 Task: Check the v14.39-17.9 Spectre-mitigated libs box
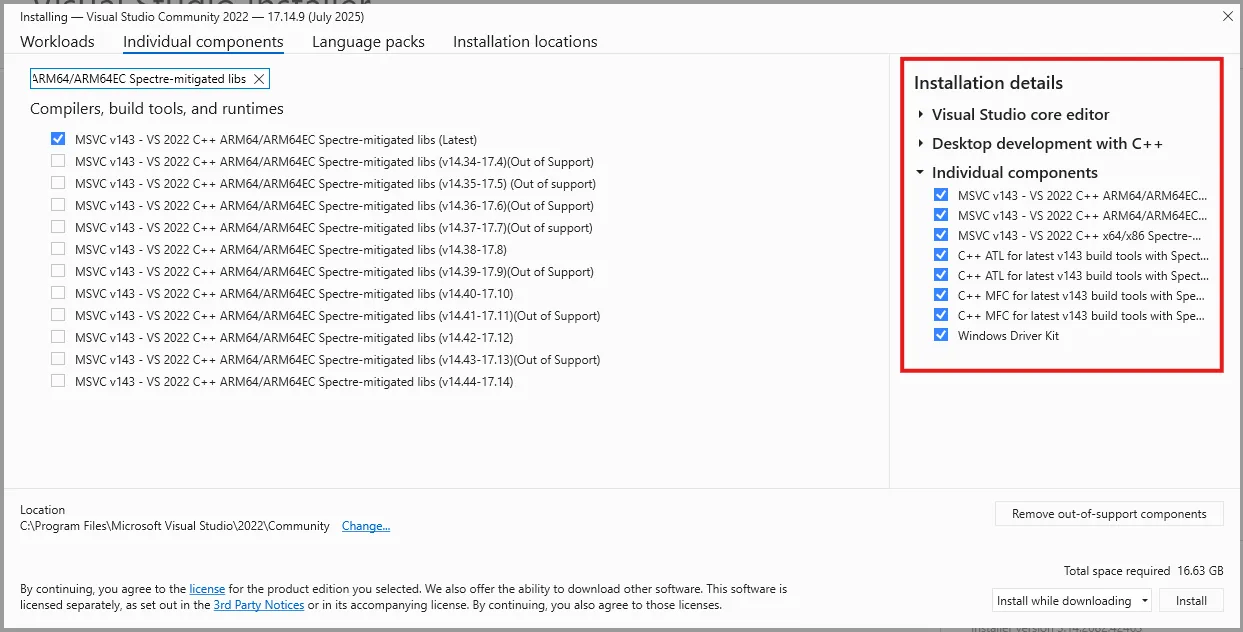(x=58, y=272)
